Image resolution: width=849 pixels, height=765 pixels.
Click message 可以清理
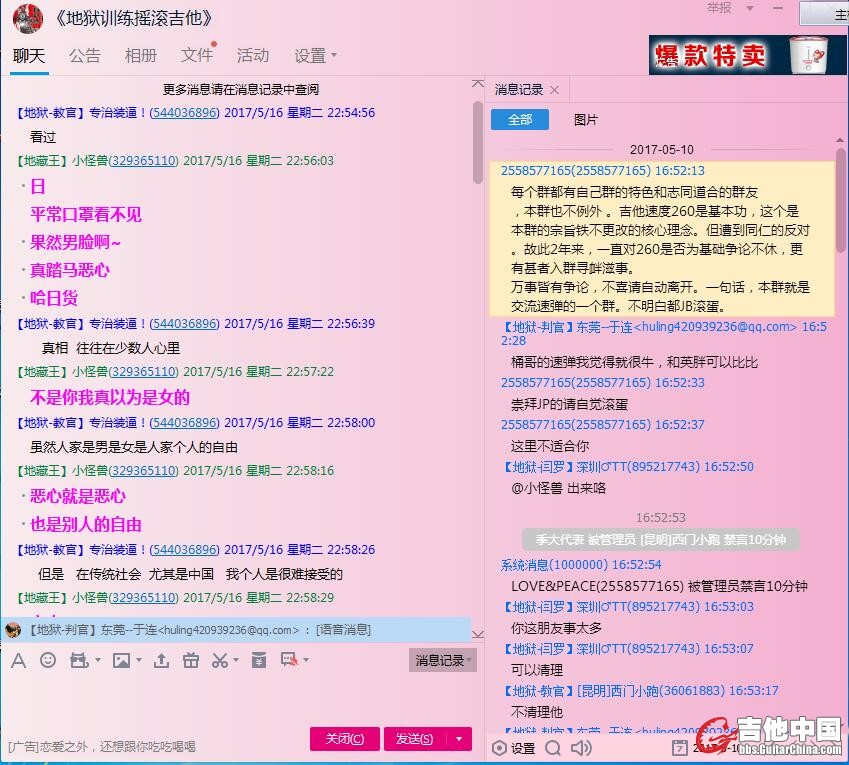(x=537, y=670)
